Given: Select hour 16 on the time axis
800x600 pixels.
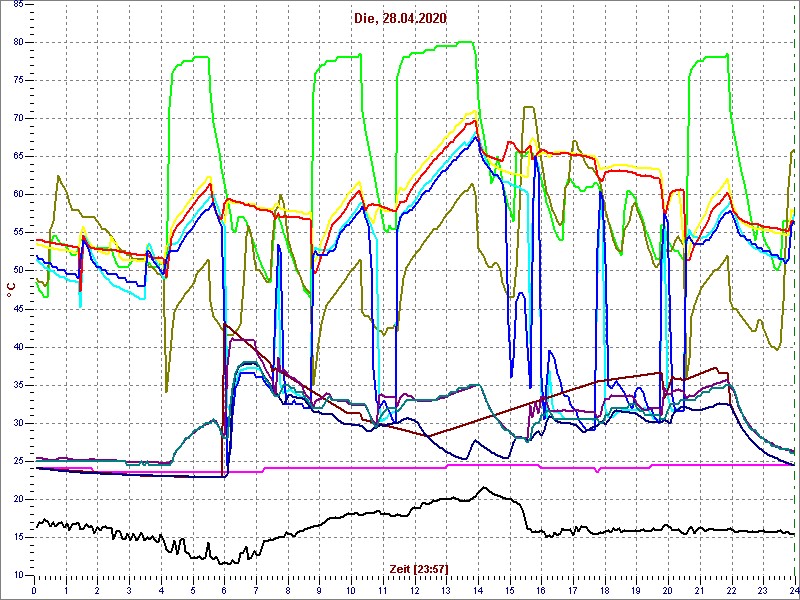Looking at the screenshot, I should (540, 590).
